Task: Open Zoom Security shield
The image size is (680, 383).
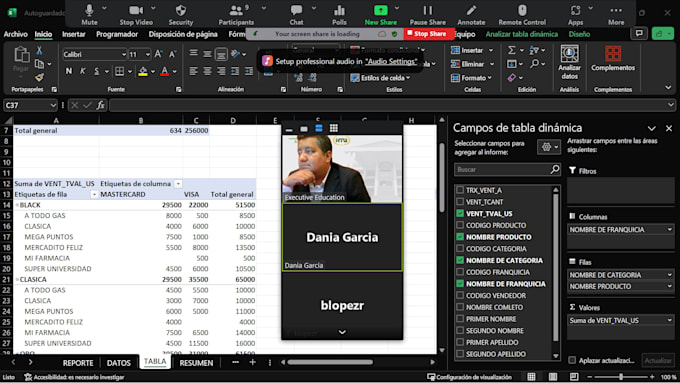Action: pos(180,15)
